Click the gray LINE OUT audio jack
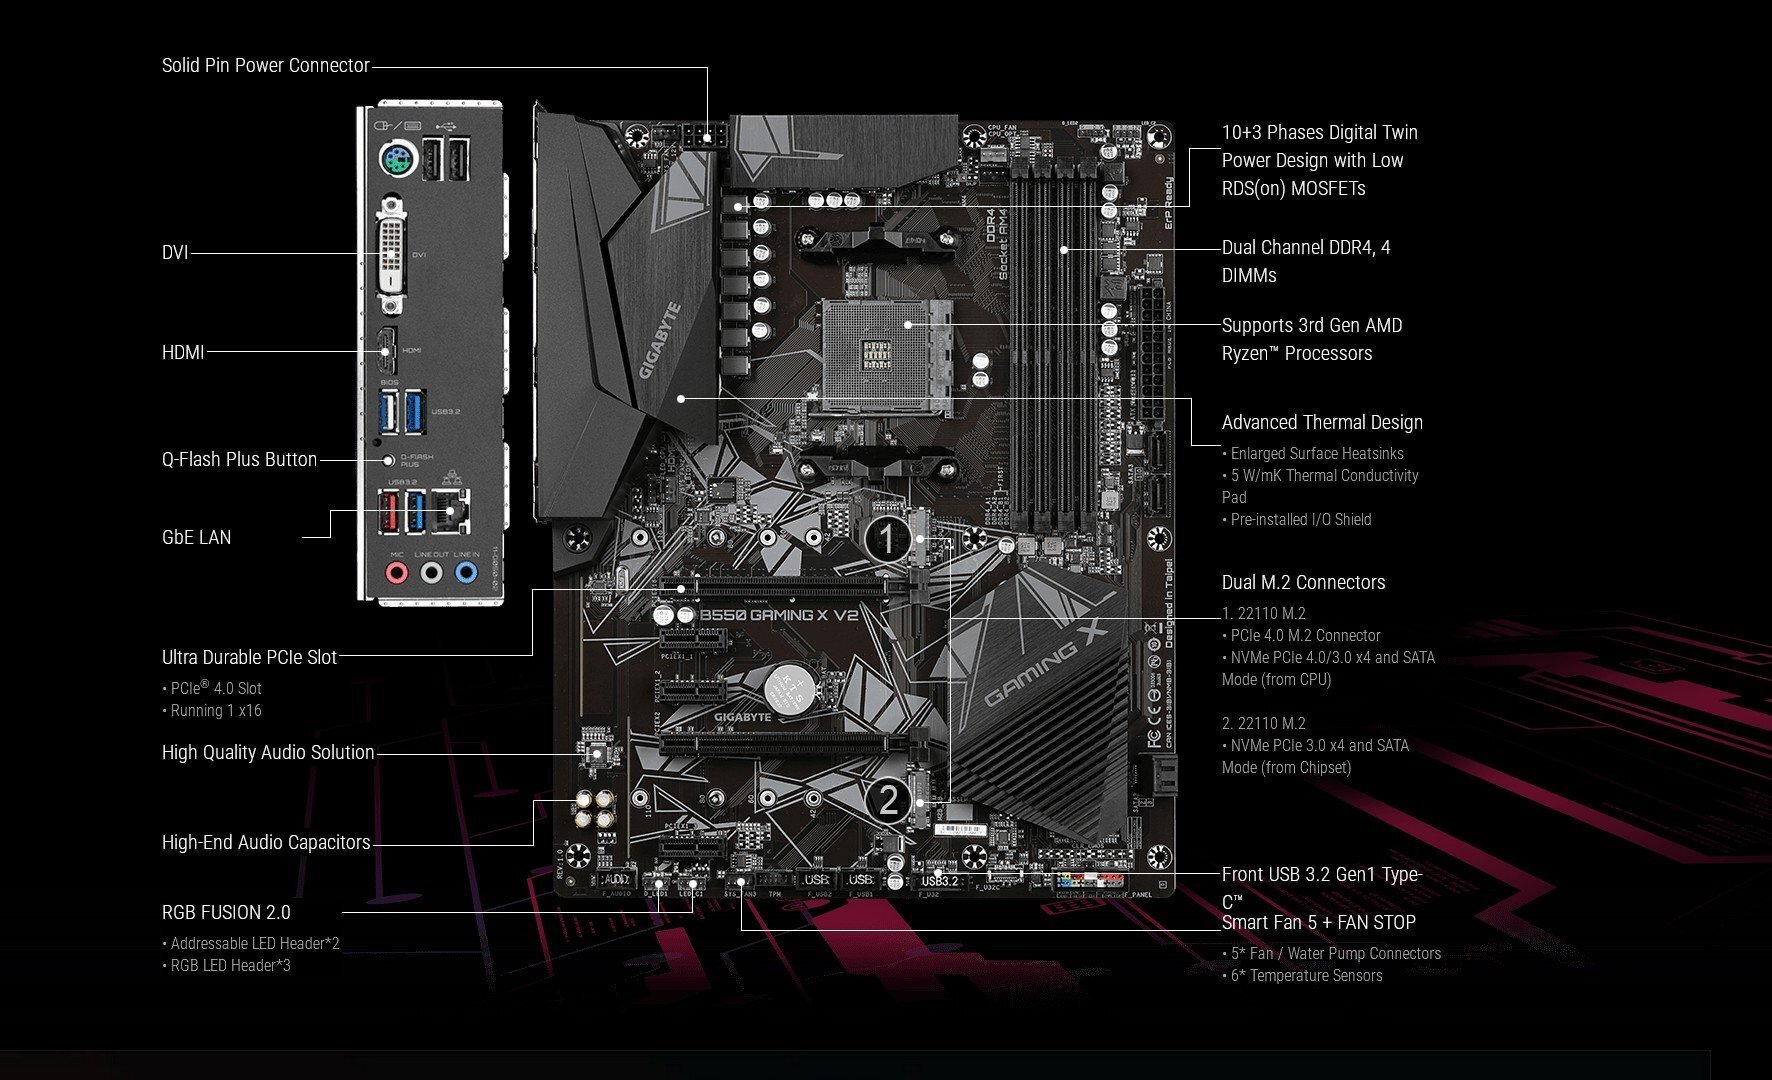 431,573
